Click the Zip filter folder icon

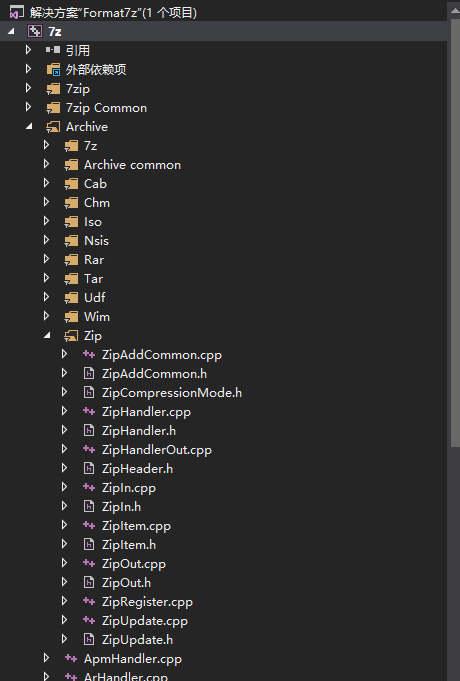click(x=71, y=336)
